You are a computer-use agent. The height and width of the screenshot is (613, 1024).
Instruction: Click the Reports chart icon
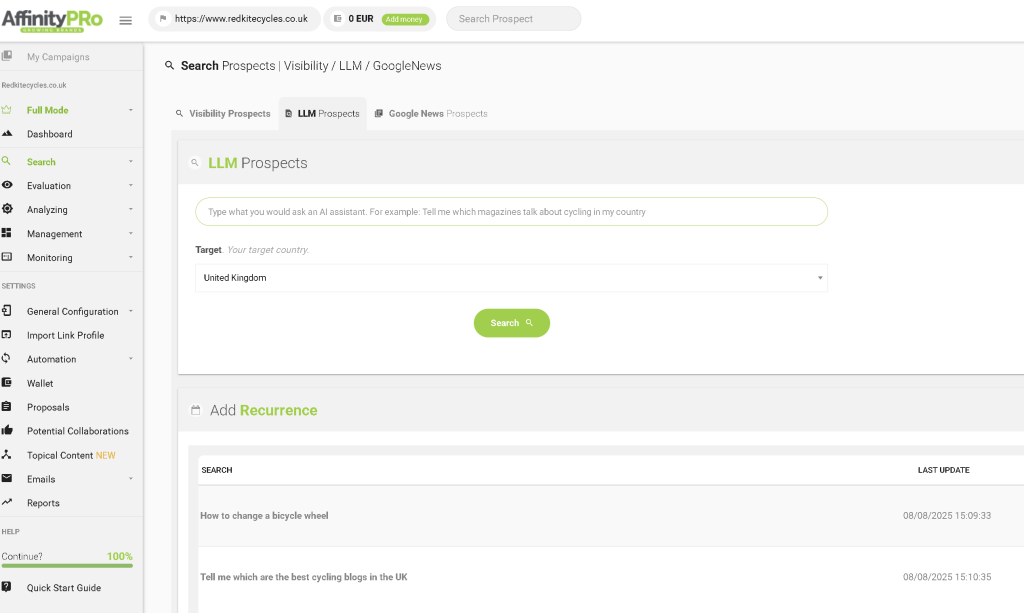pos(7,503)
